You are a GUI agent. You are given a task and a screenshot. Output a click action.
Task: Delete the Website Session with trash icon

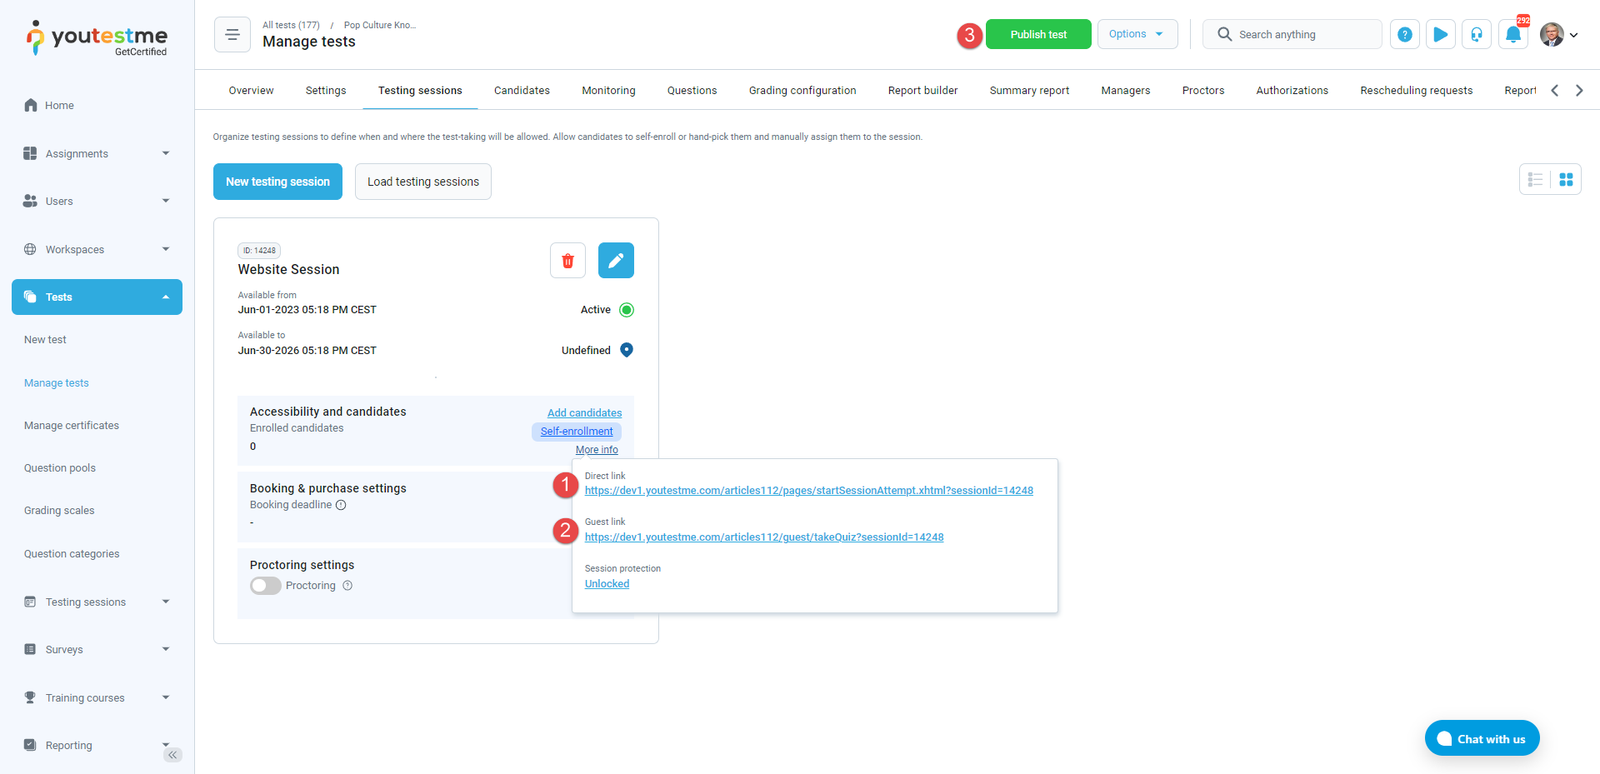[567, 261]
